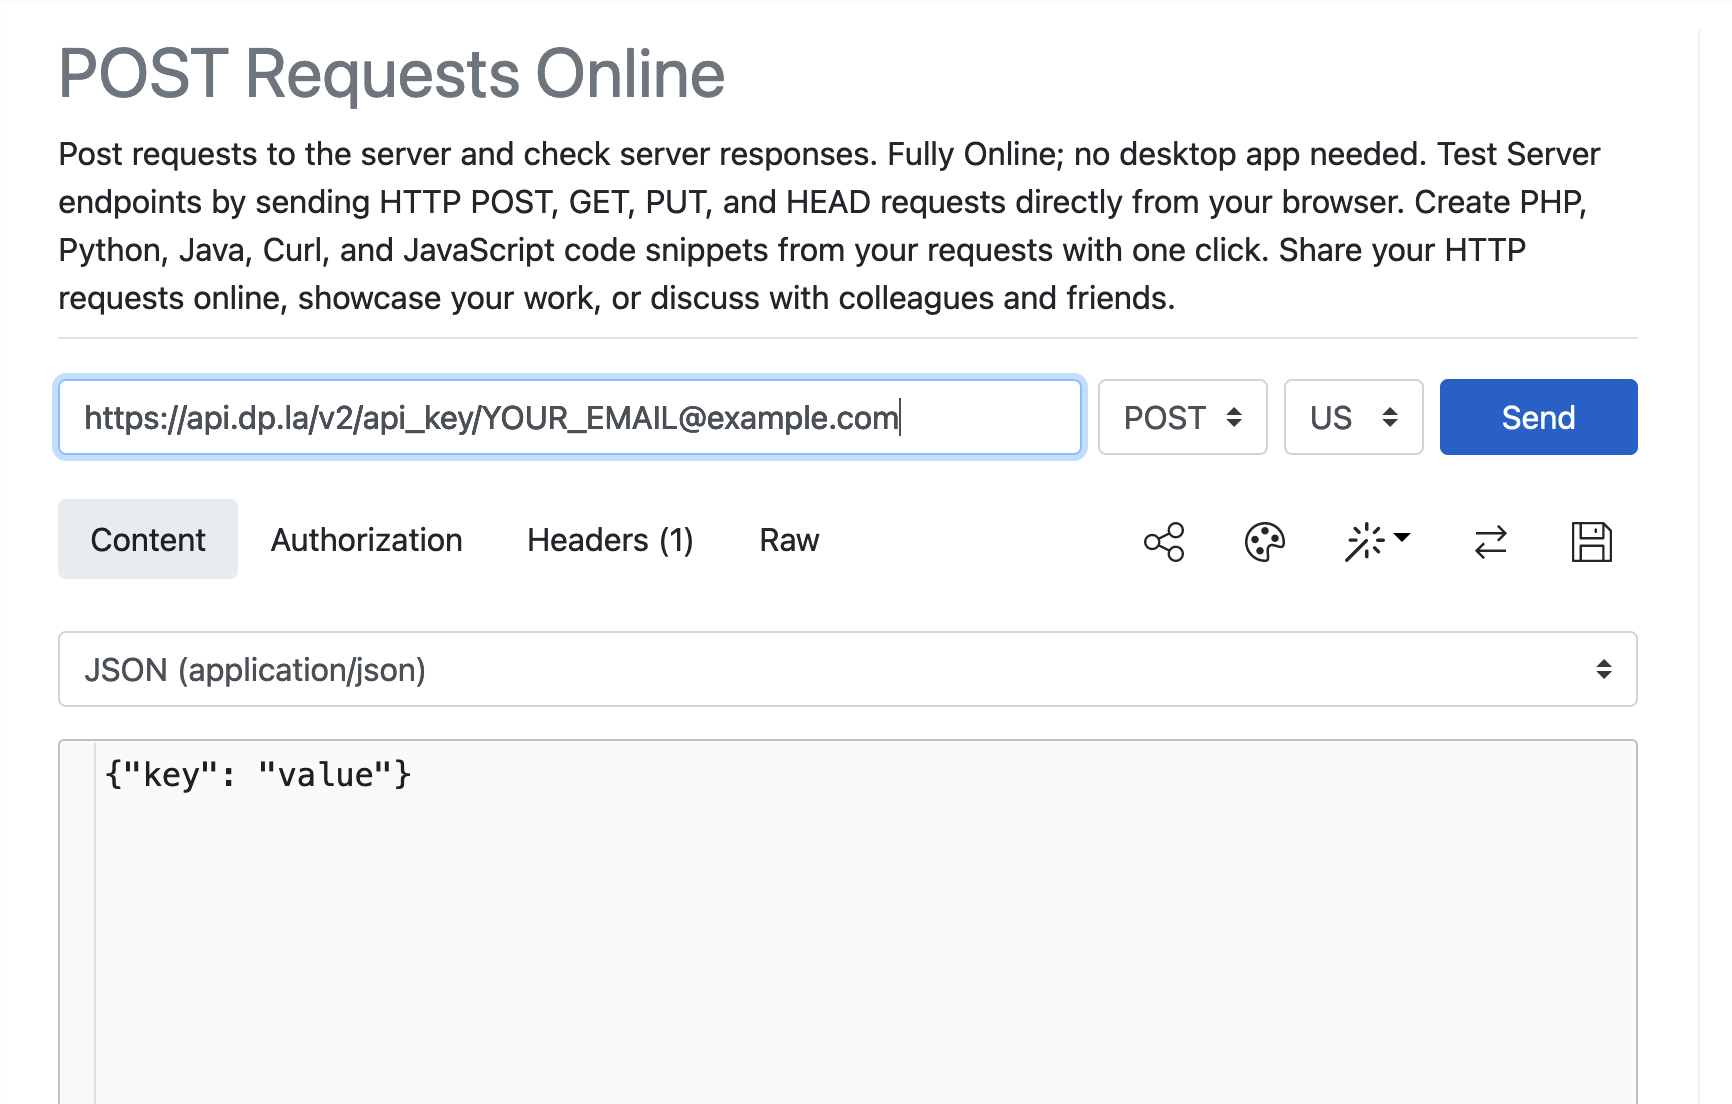This screenshot has height=1104, width=1732.
Task: Click the POST Requests Online heading
Action: [391, 74]
